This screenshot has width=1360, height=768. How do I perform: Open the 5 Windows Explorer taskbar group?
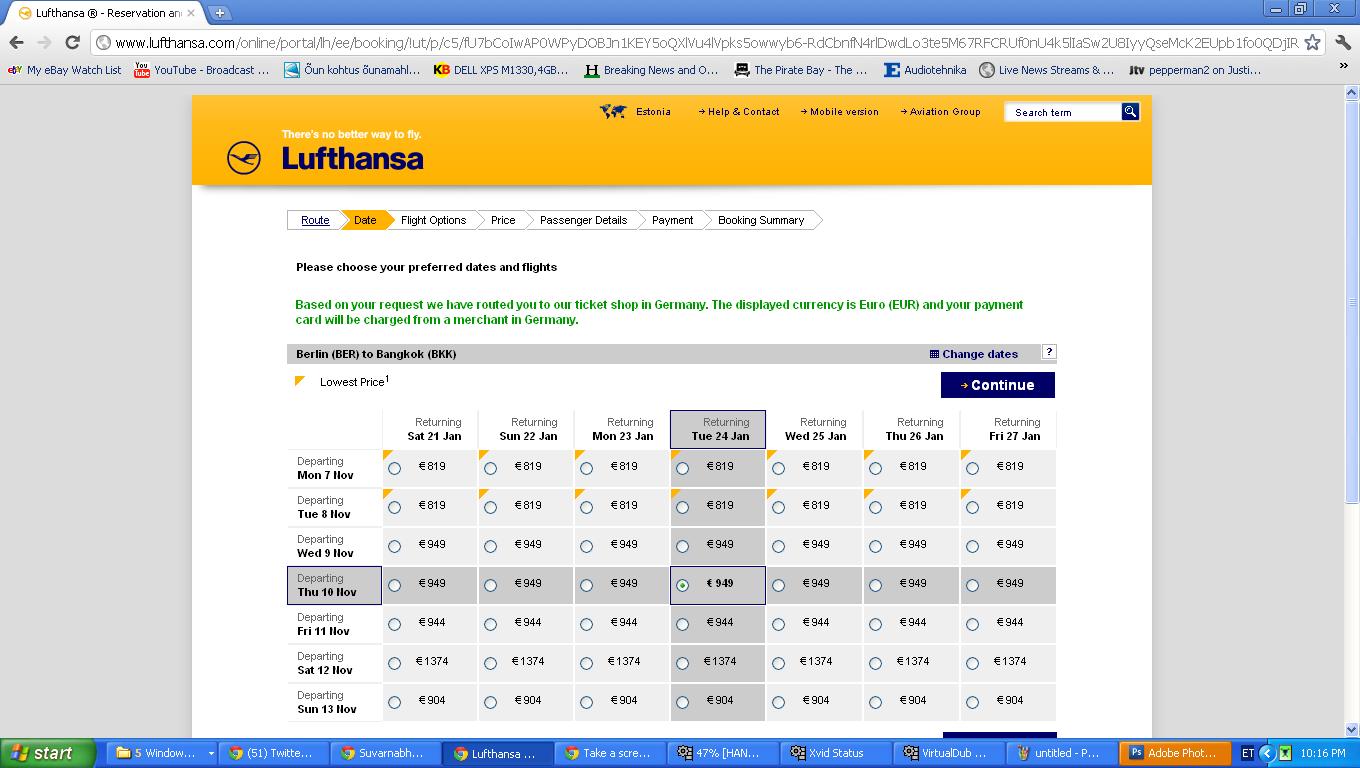point(163,753)
